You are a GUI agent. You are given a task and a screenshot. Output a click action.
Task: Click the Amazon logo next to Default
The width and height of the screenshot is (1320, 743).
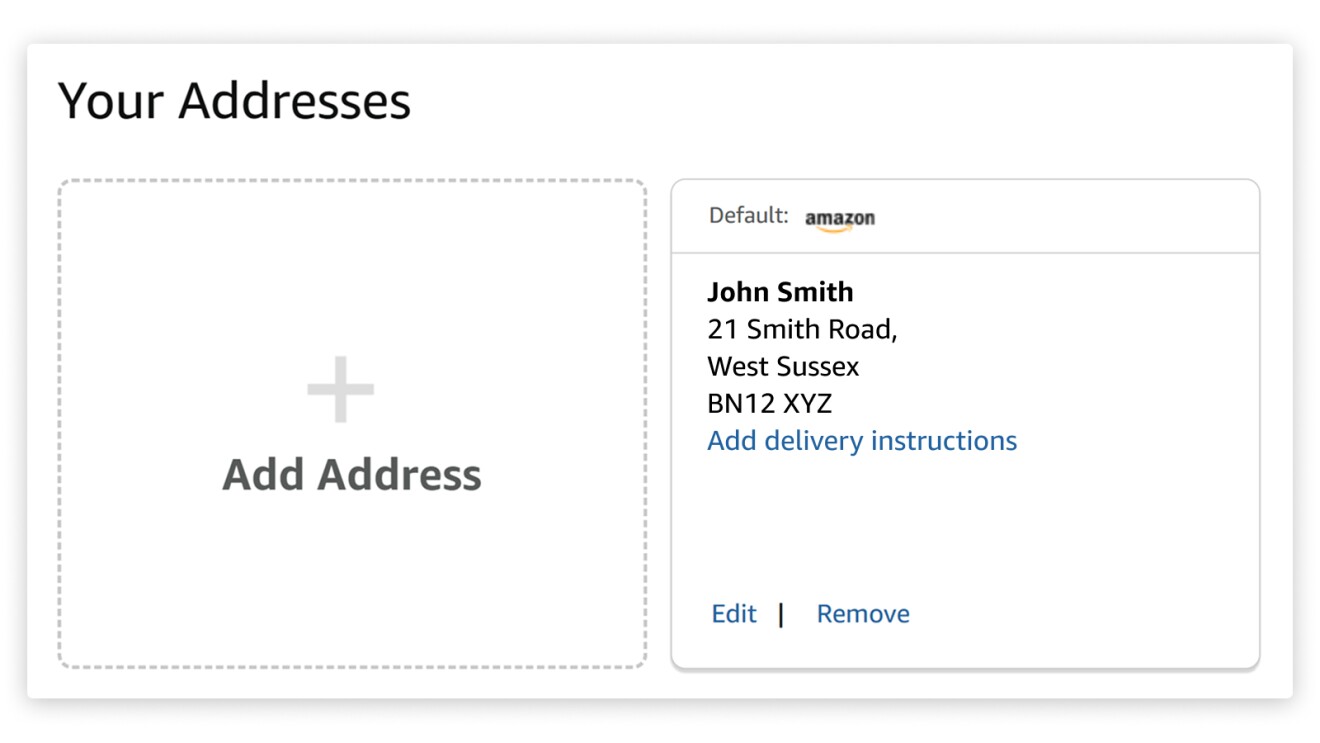click(840, 219)
